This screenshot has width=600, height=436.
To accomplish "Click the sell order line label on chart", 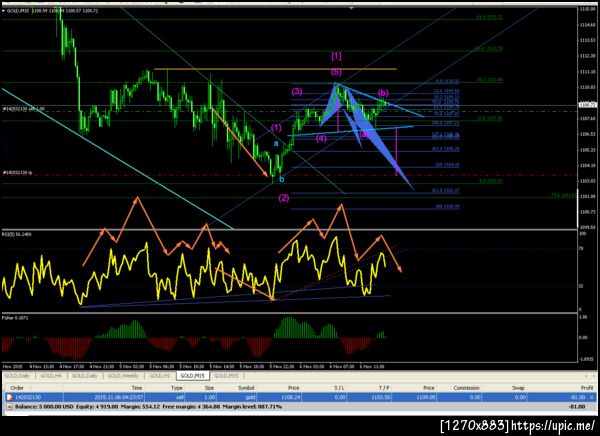I will [x=24, y=109].
